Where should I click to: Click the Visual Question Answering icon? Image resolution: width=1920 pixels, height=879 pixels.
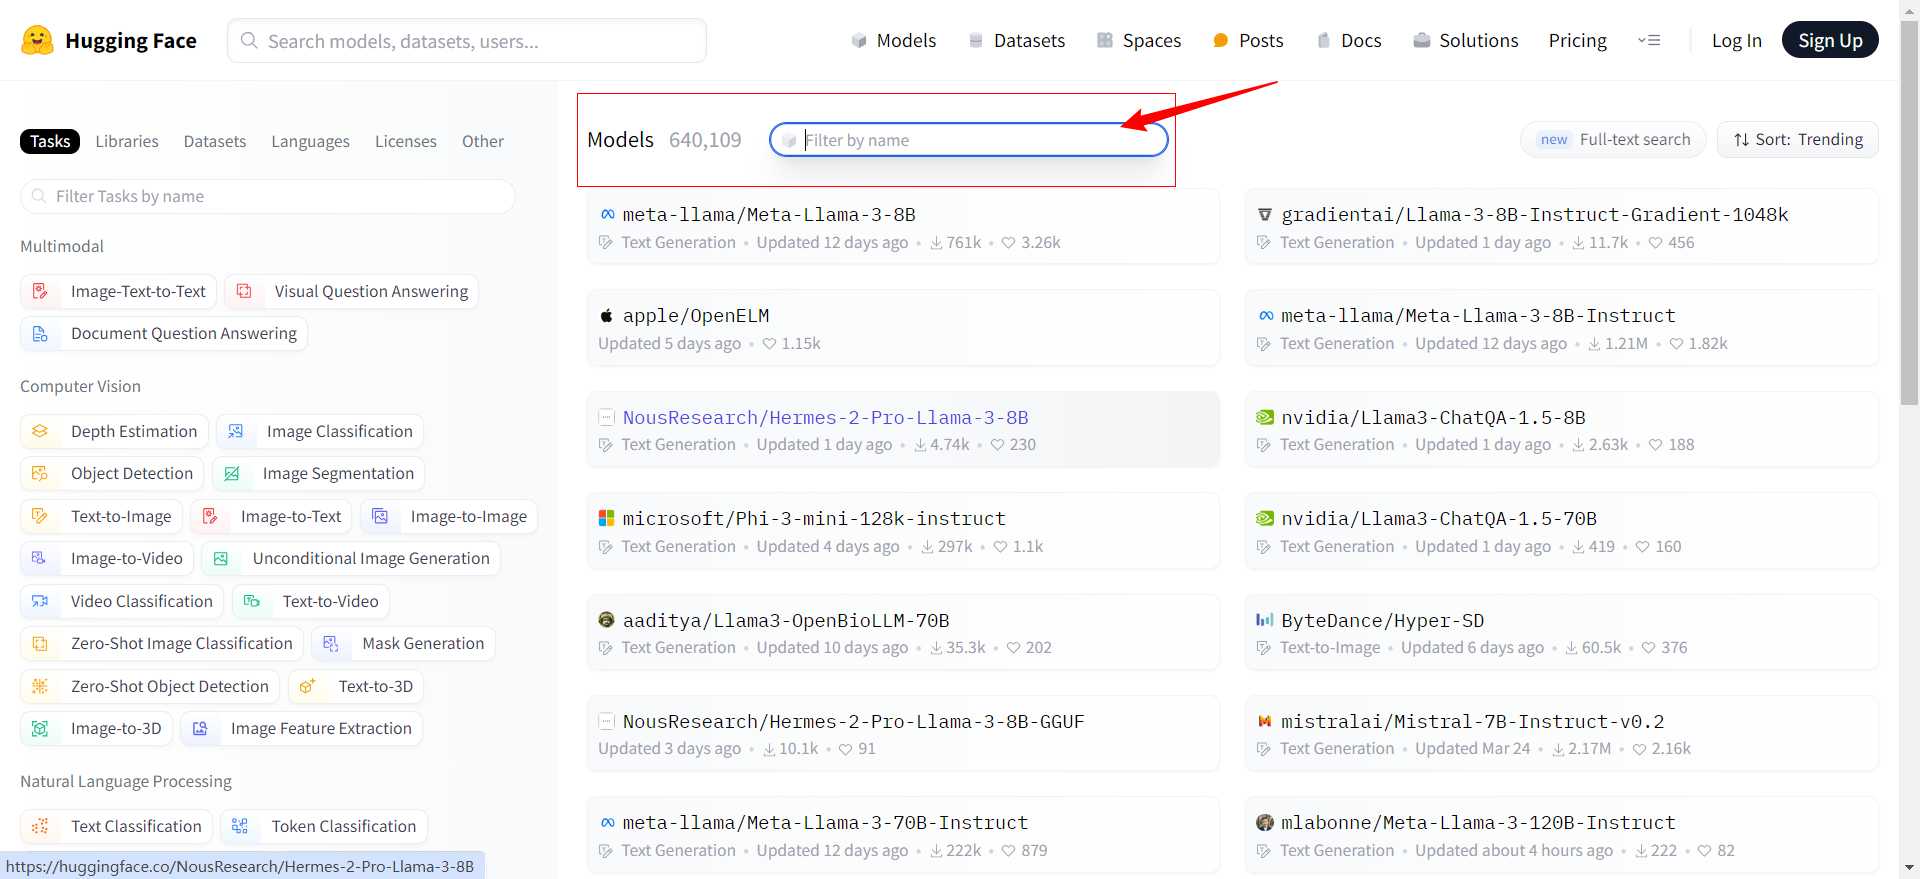point(244,291)
